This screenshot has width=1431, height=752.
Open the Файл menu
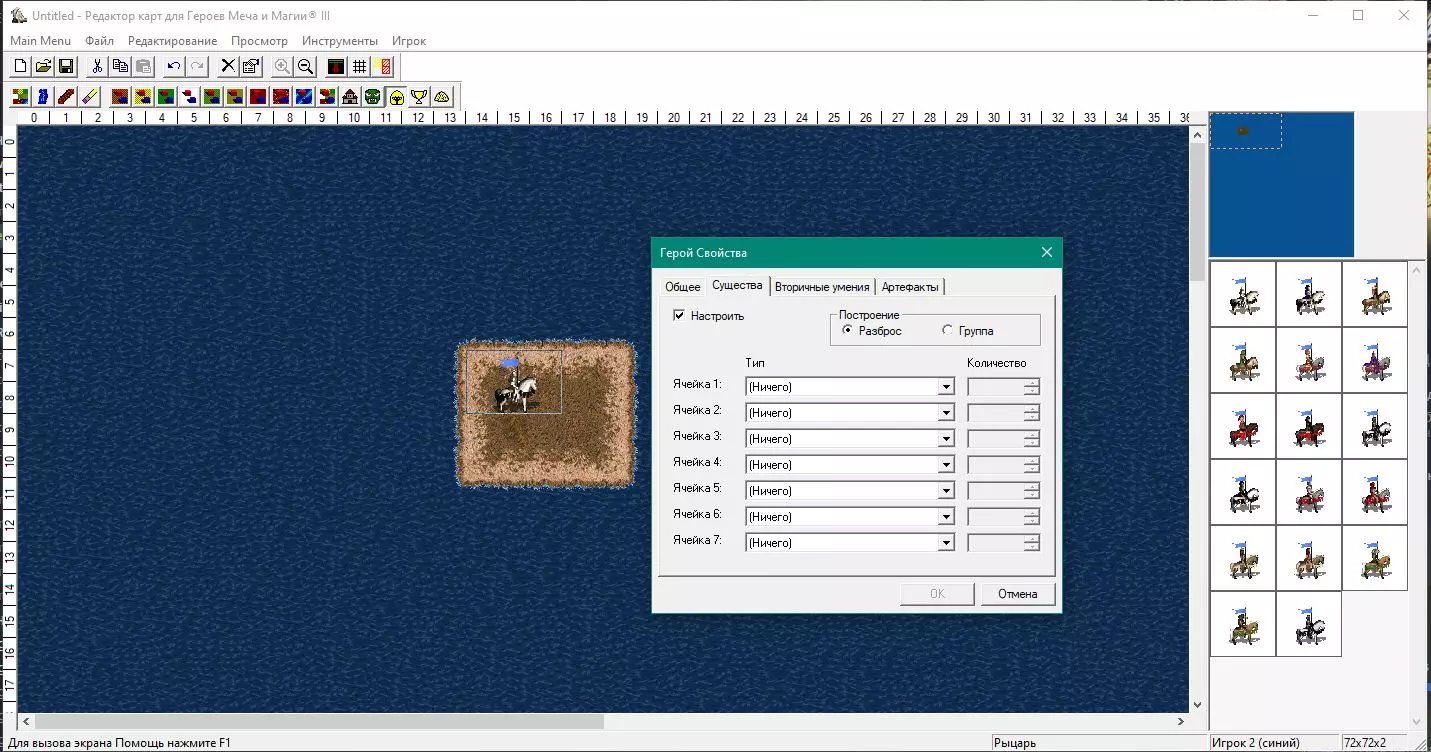[x=100, y=41]
